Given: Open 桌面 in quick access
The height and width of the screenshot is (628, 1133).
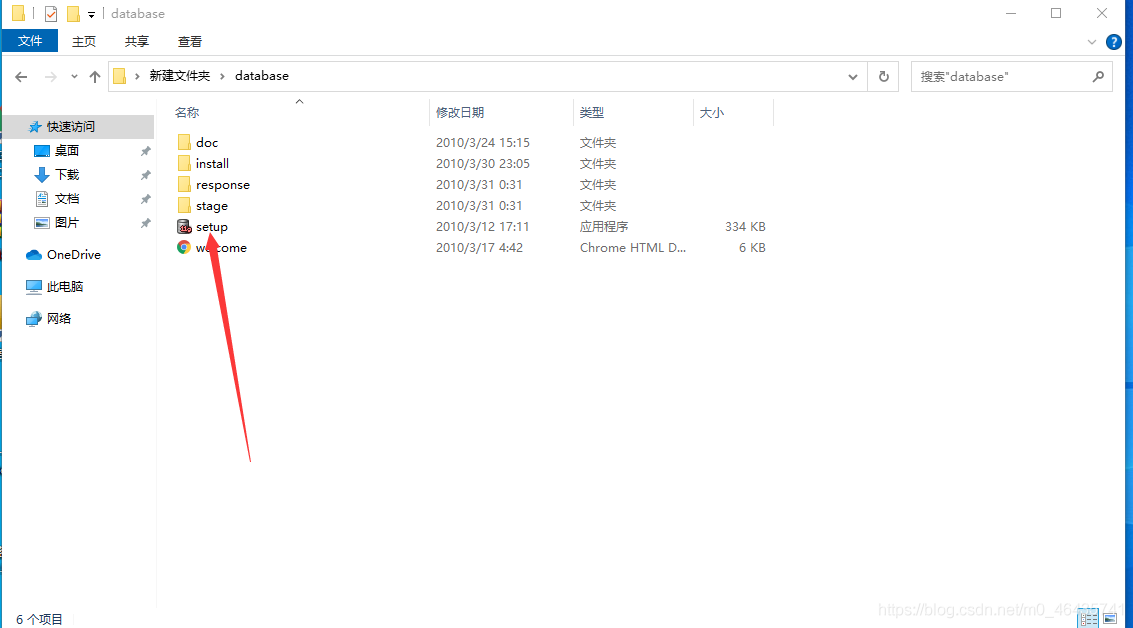Looking at the screenshot, I should [66, 150].
